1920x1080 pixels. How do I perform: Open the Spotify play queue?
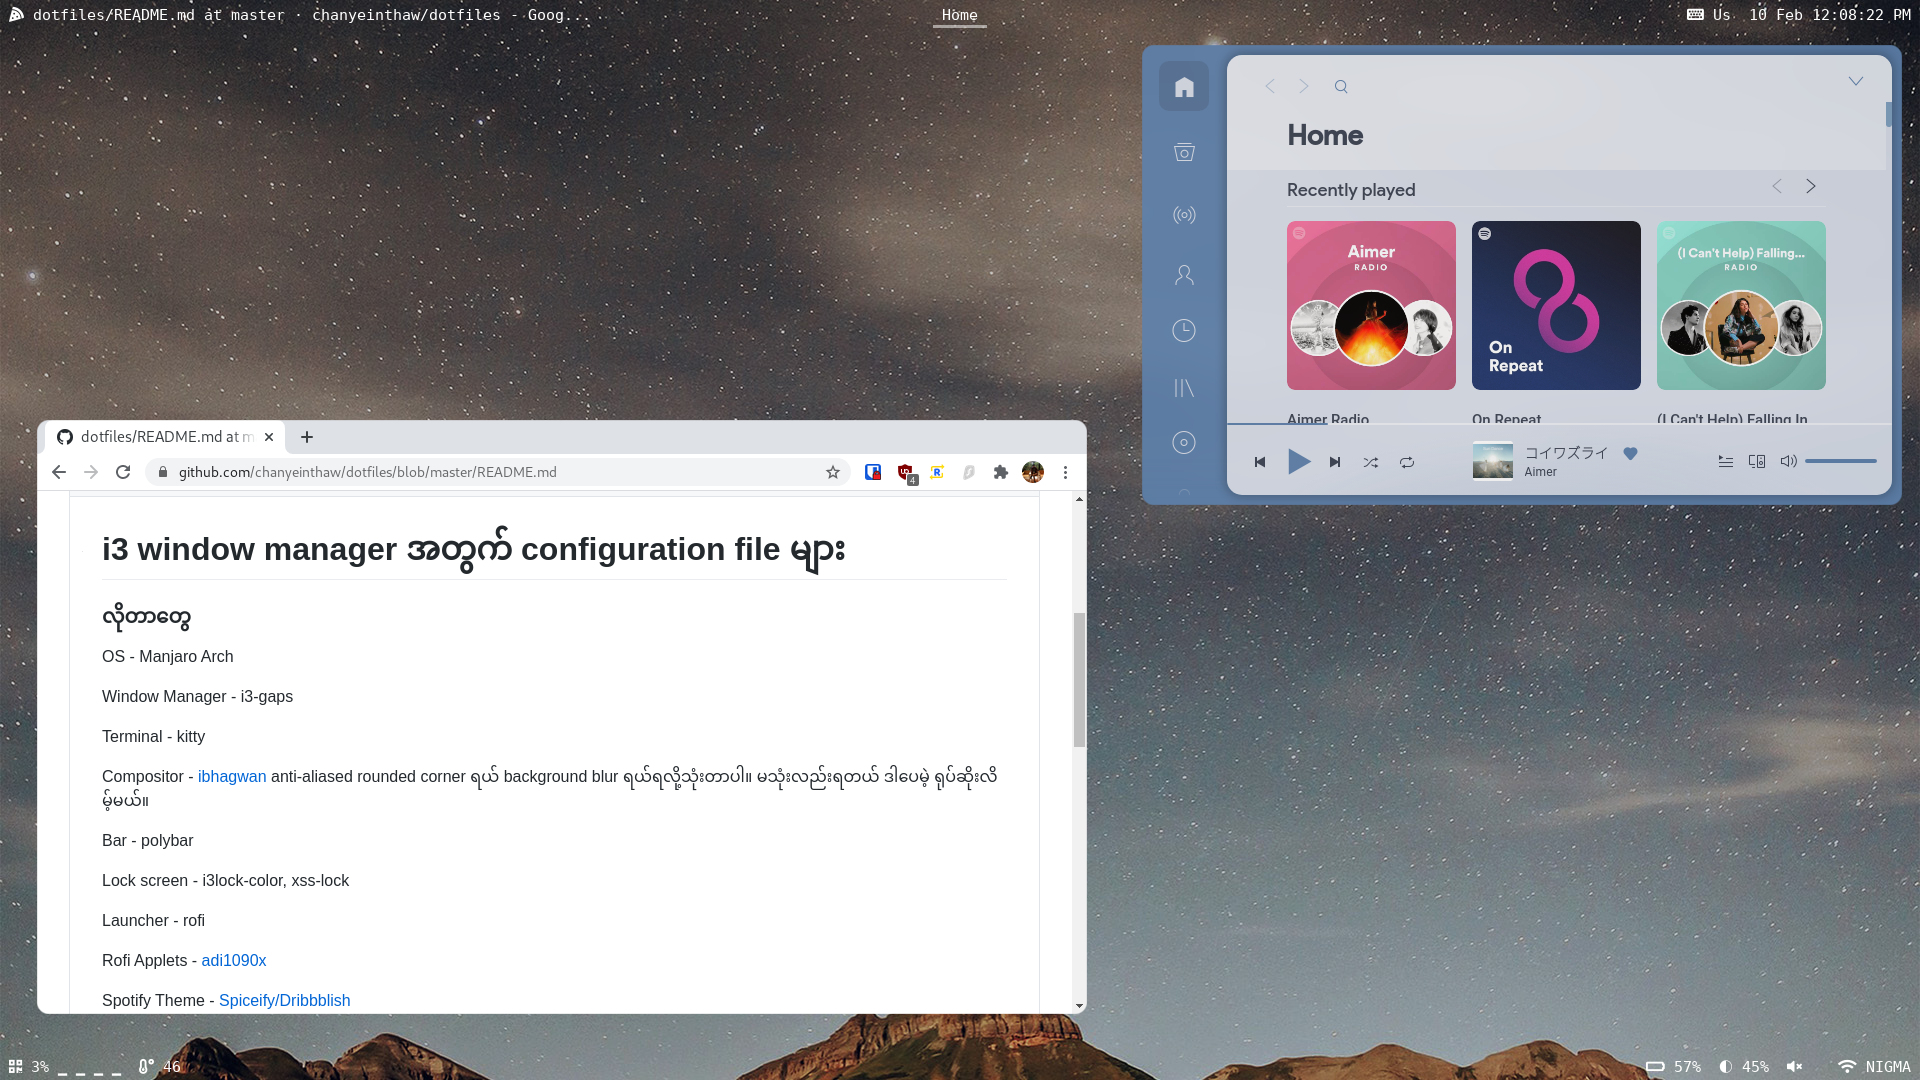[x=1726, y=461]
